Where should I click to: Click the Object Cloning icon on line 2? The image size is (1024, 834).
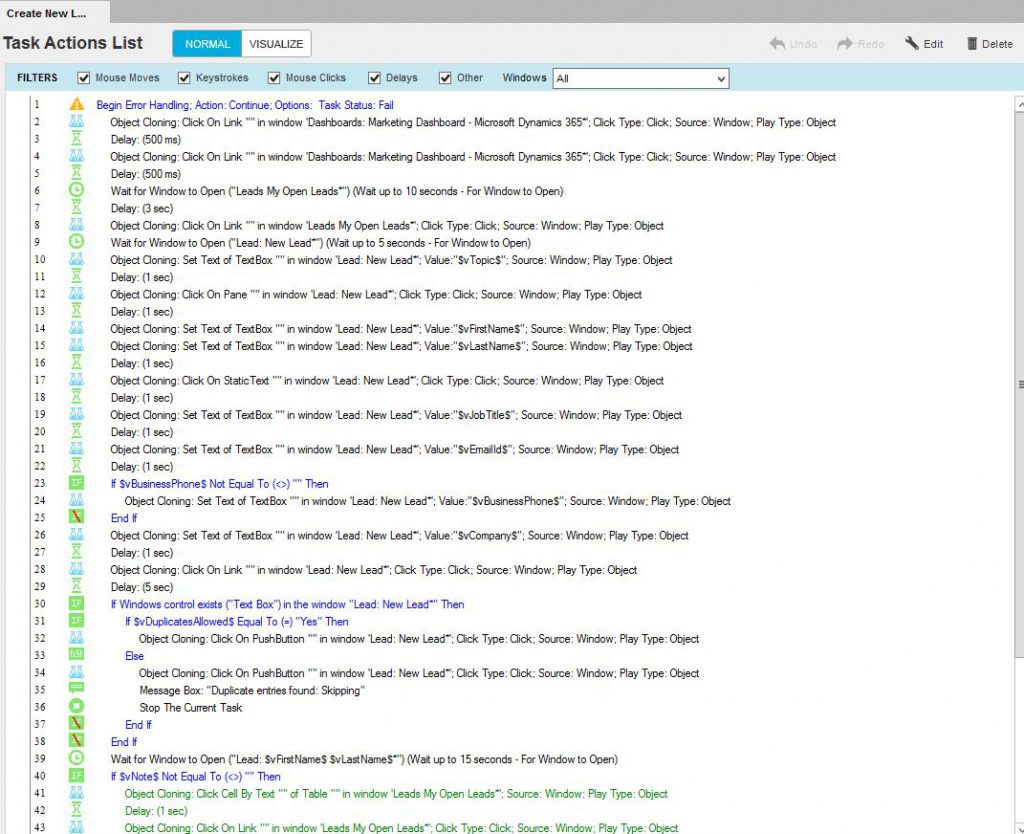pyautogui.click(x=76, y=122)
